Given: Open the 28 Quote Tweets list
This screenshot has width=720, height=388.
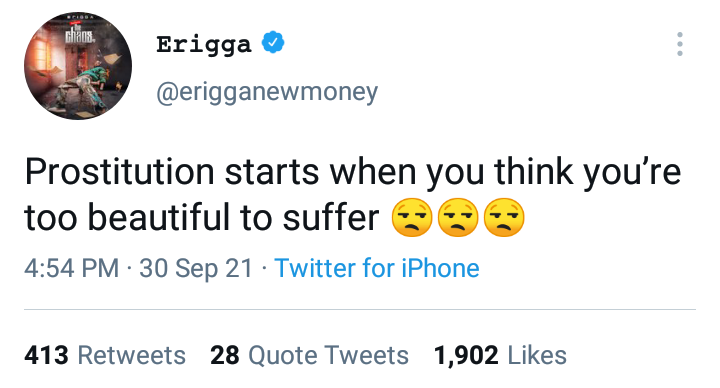Looking at the screenshot, I should pos(309,355).
